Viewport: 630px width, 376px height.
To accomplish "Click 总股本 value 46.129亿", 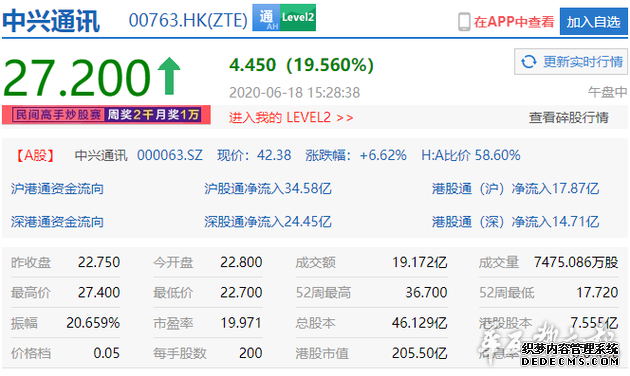I will [x=419, y=323].
